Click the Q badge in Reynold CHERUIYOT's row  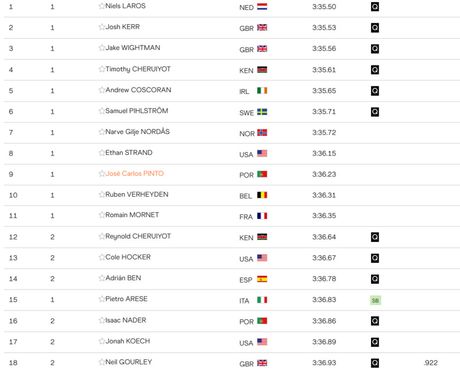coord(375,237)
